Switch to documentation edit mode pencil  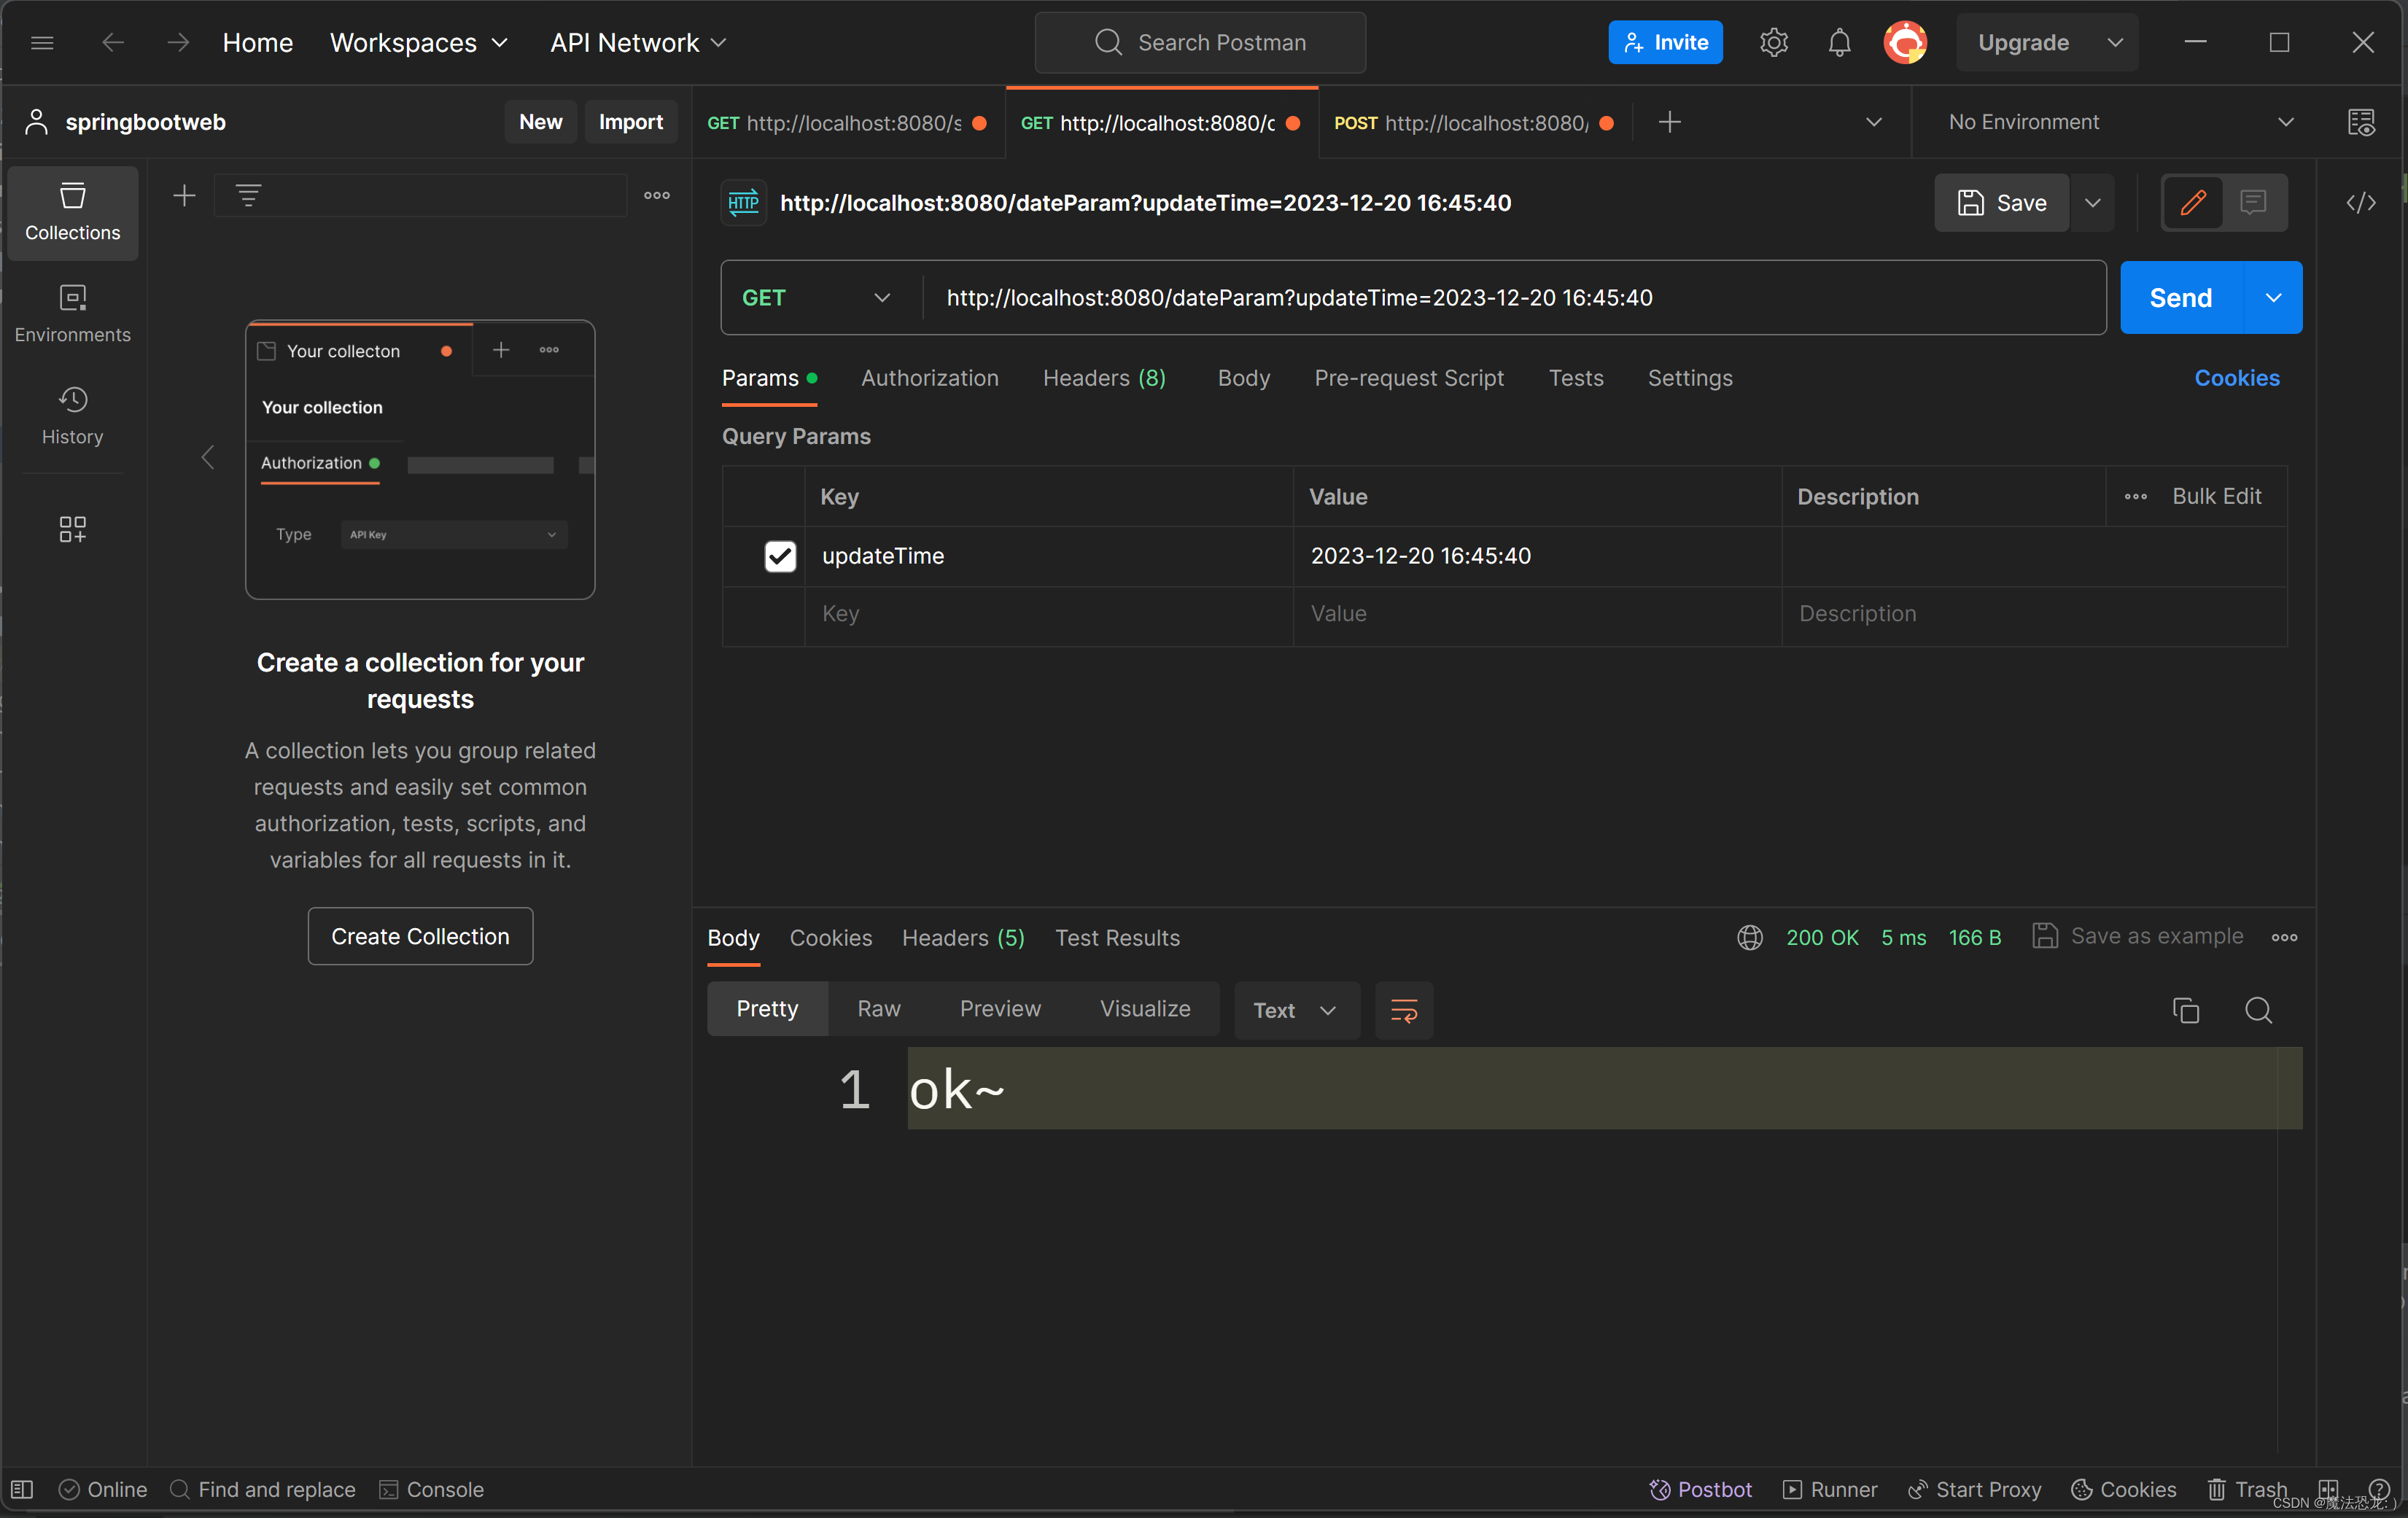(2193, 203)
